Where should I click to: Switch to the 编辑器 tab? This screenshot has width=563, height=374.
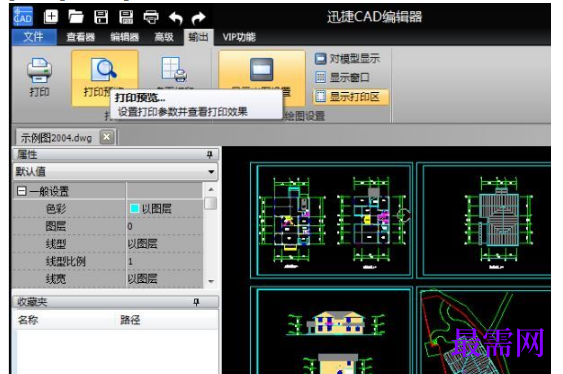[x=125, y=37]
